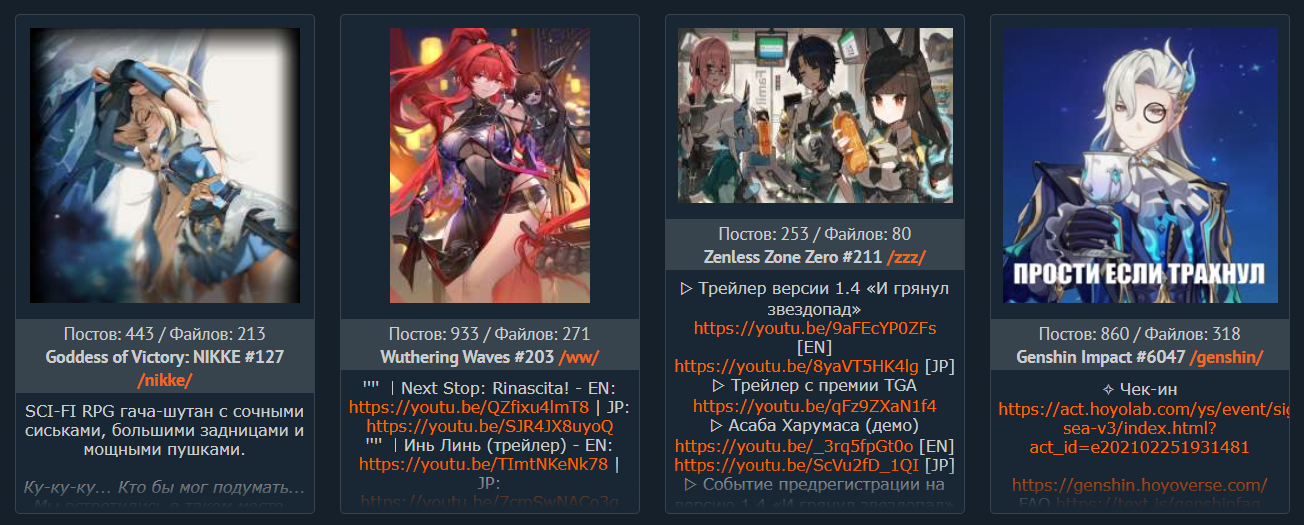Open the Zenless Zone Zero thread image
Image resolution: width=1304 pixels, height=525 pixels.
815,115
